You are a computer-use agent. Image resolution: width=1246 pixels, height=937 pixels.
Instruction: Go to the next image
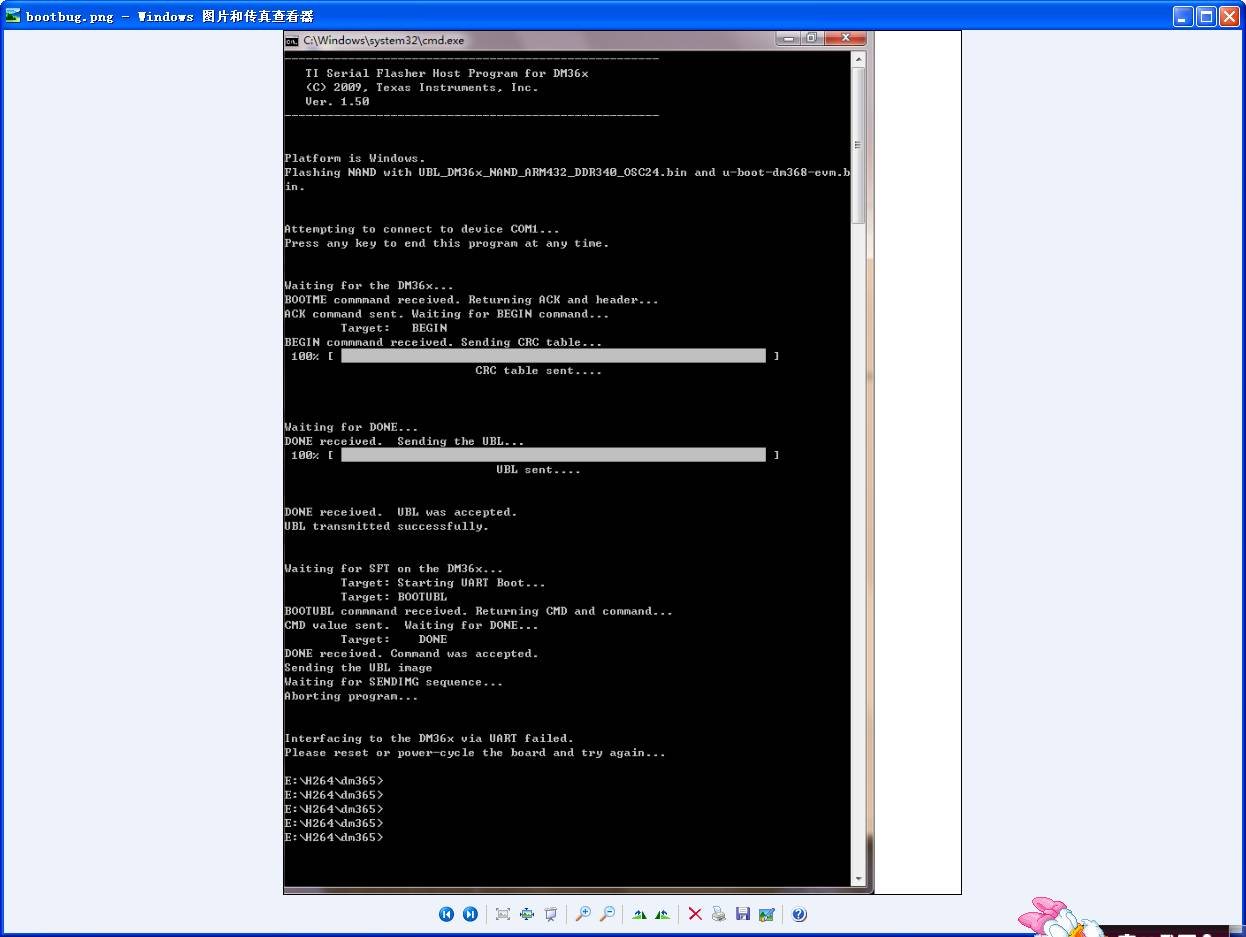[470, 914]
